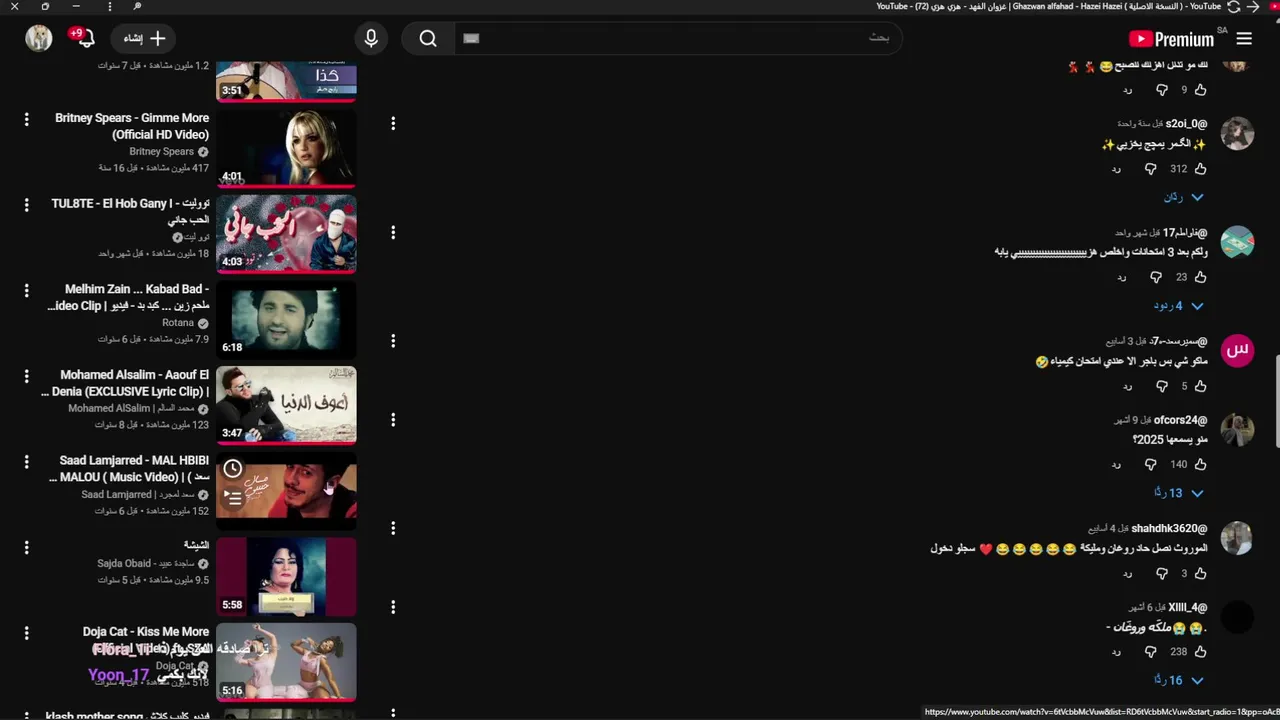Click reply (رد) under XIIII_4 comment

tap(1116, 652)
